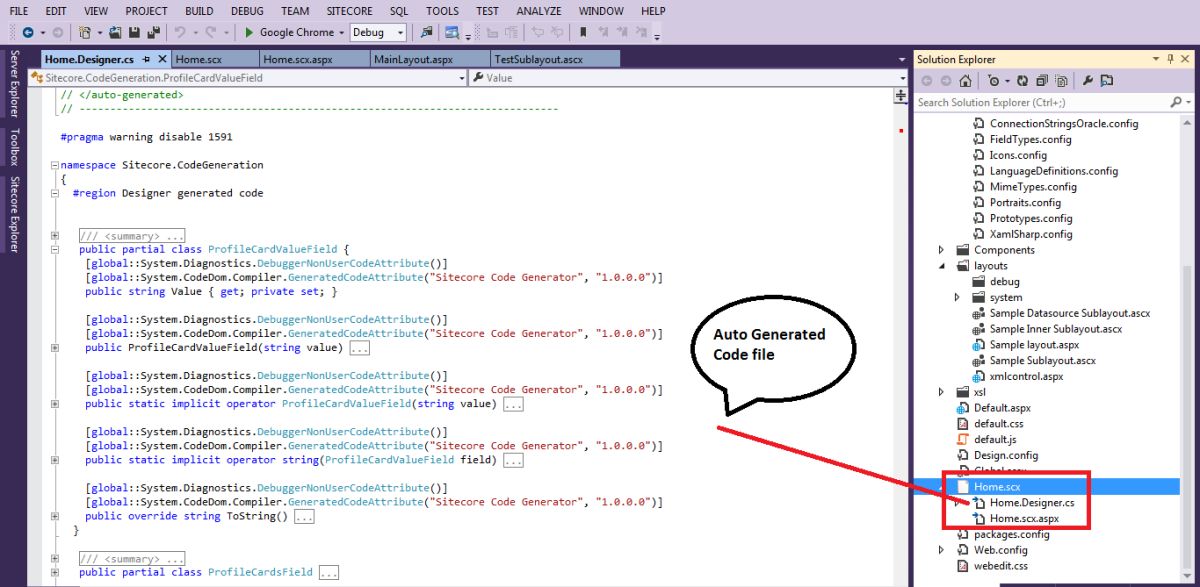Open the BUILD menu
Screen dimensions: 1200x587
199,11
